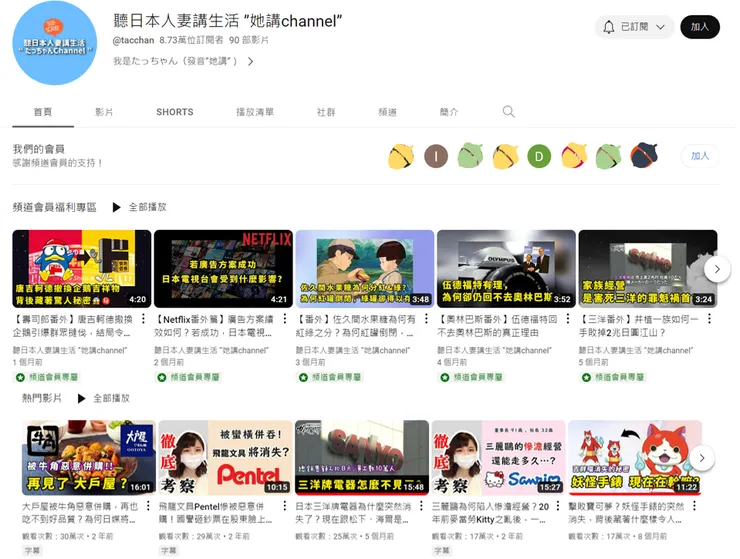The height and width of the screenshot is (559, 740).
Task: Show next popular videos arrow
Action: (702, 457)
